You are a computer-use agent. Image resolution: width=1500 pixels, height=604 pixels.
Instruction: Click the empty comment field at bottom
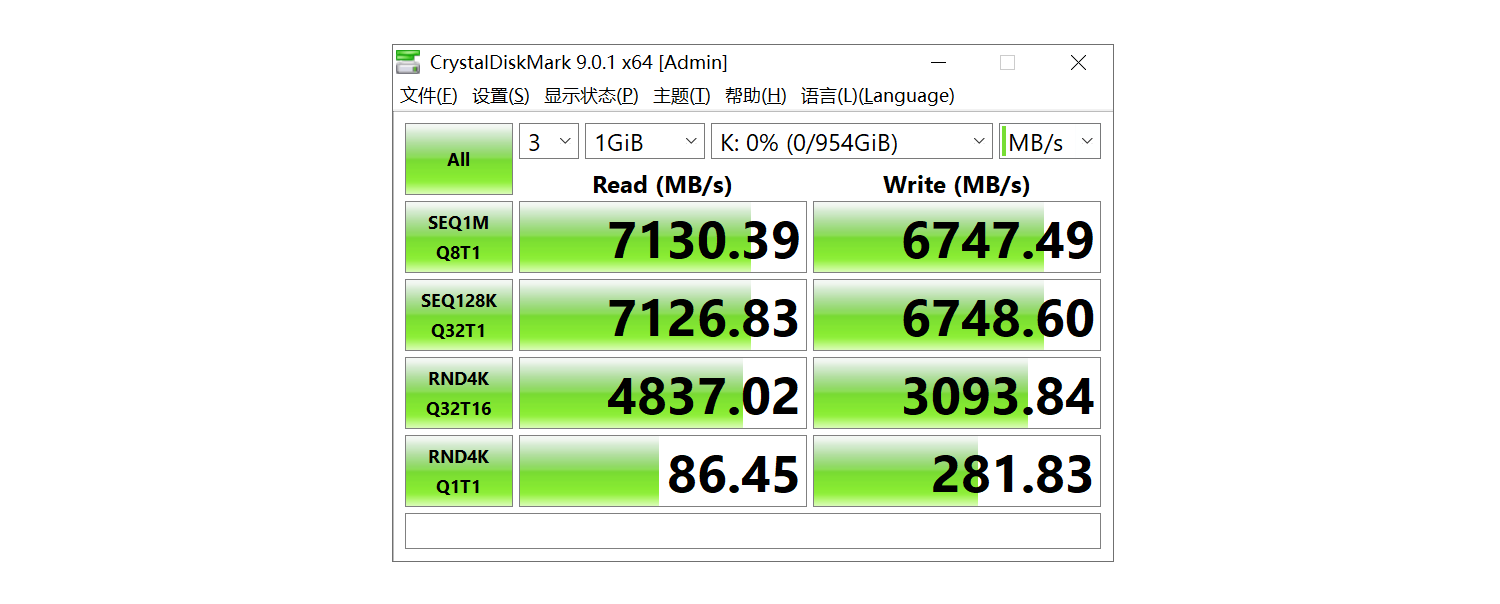(x=753, y=531)
